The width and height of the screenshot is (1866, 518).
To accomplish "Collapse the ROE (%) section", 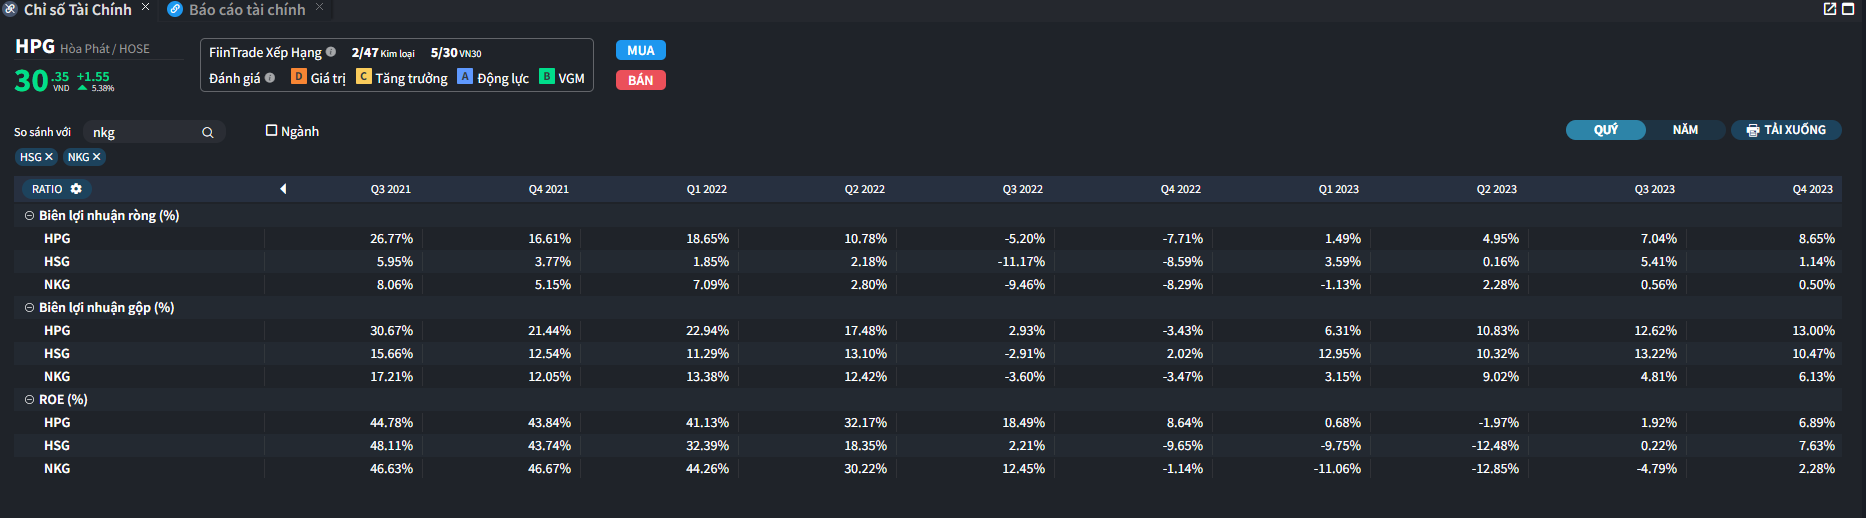I will 29,399.
